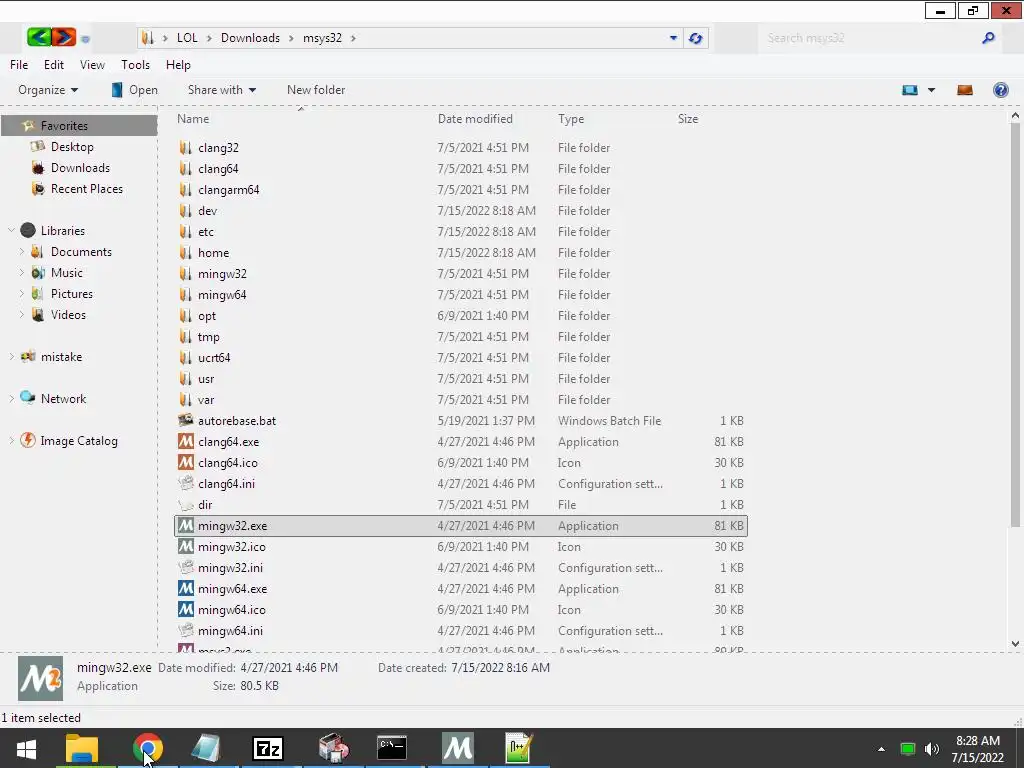Select Desktop under Favorites

(72, 147)
